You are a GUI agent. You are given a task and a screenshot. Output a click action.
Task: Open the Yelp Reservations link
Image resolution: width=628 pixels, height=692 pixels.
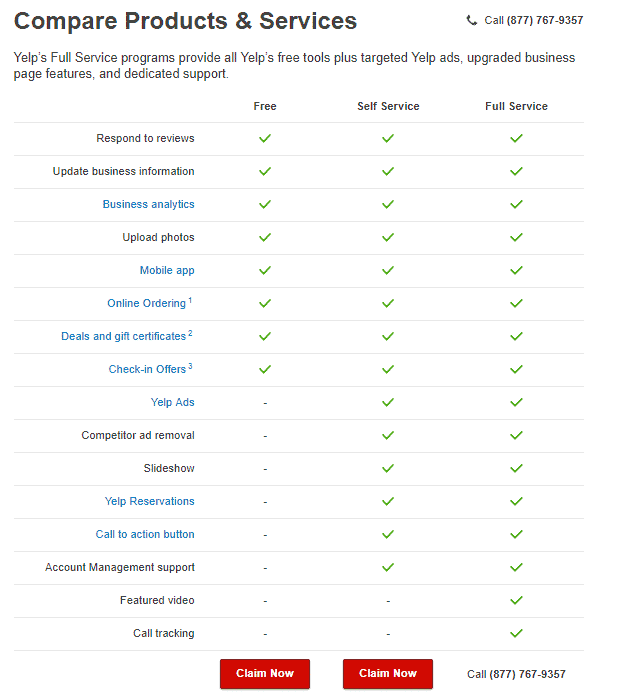click(150, 501)
